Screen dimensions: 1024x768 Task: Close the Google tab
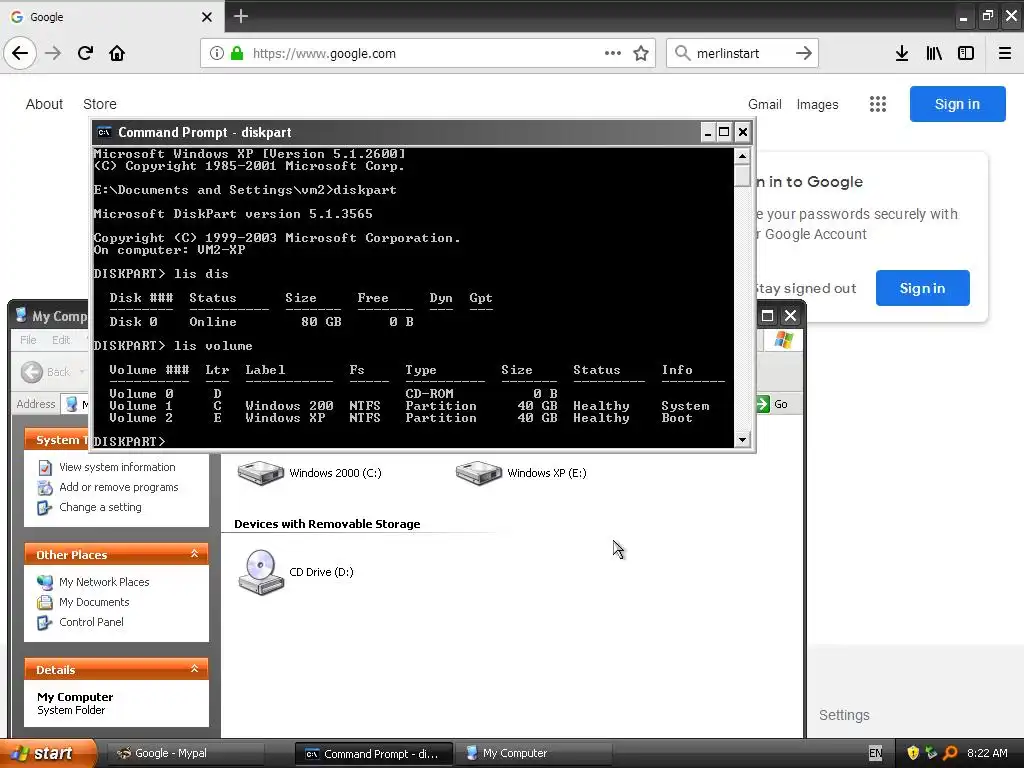[x=207, y=16]
